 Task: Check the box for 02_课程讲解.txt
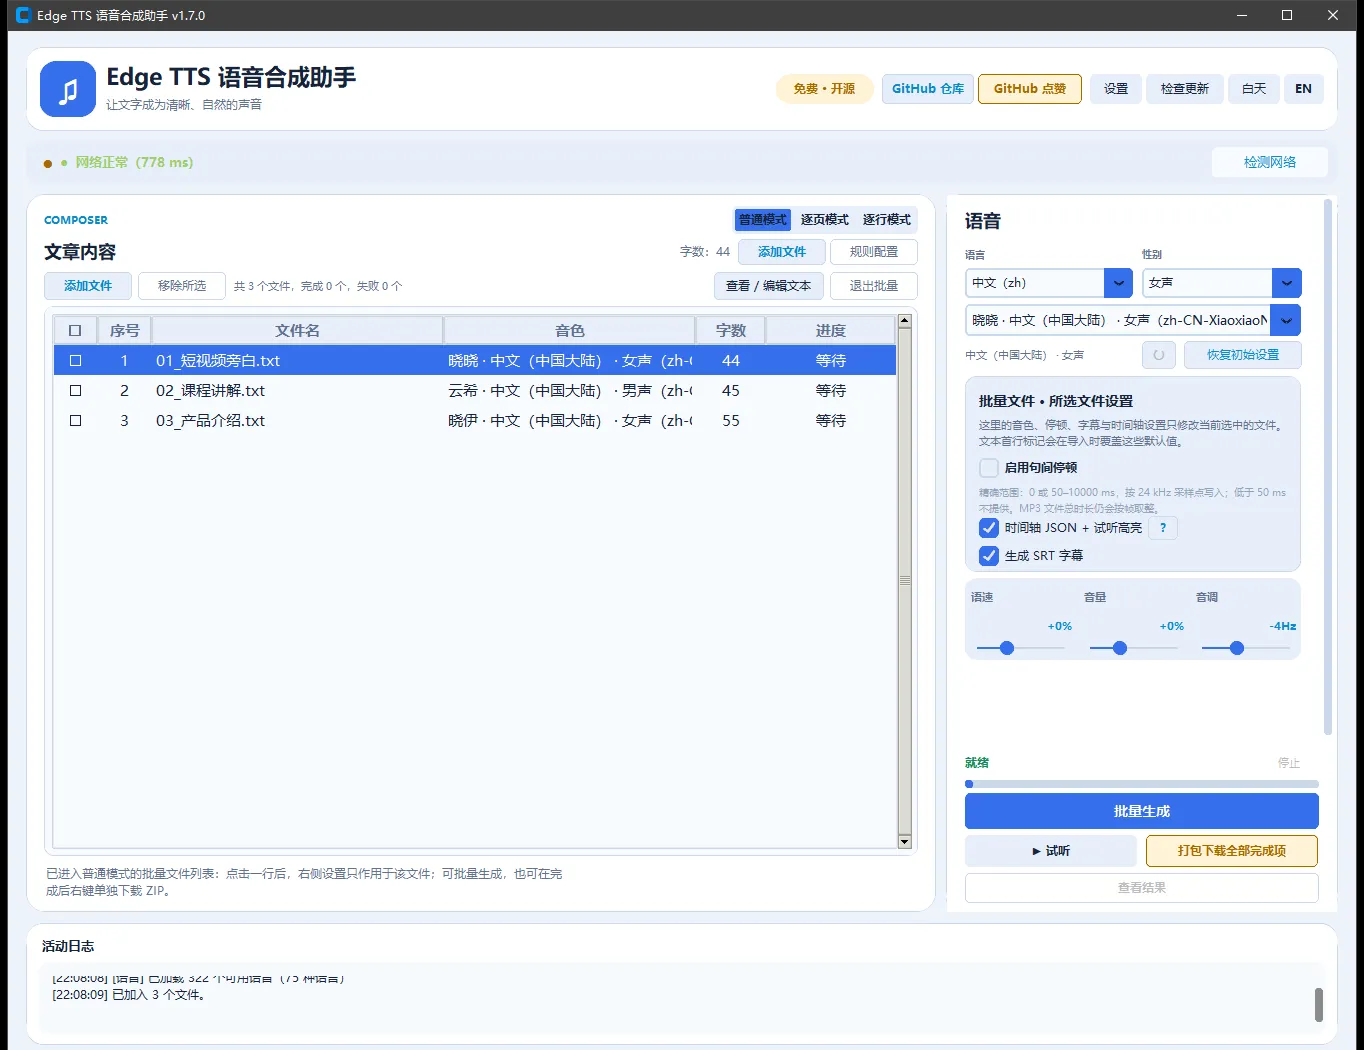(75, 390)
